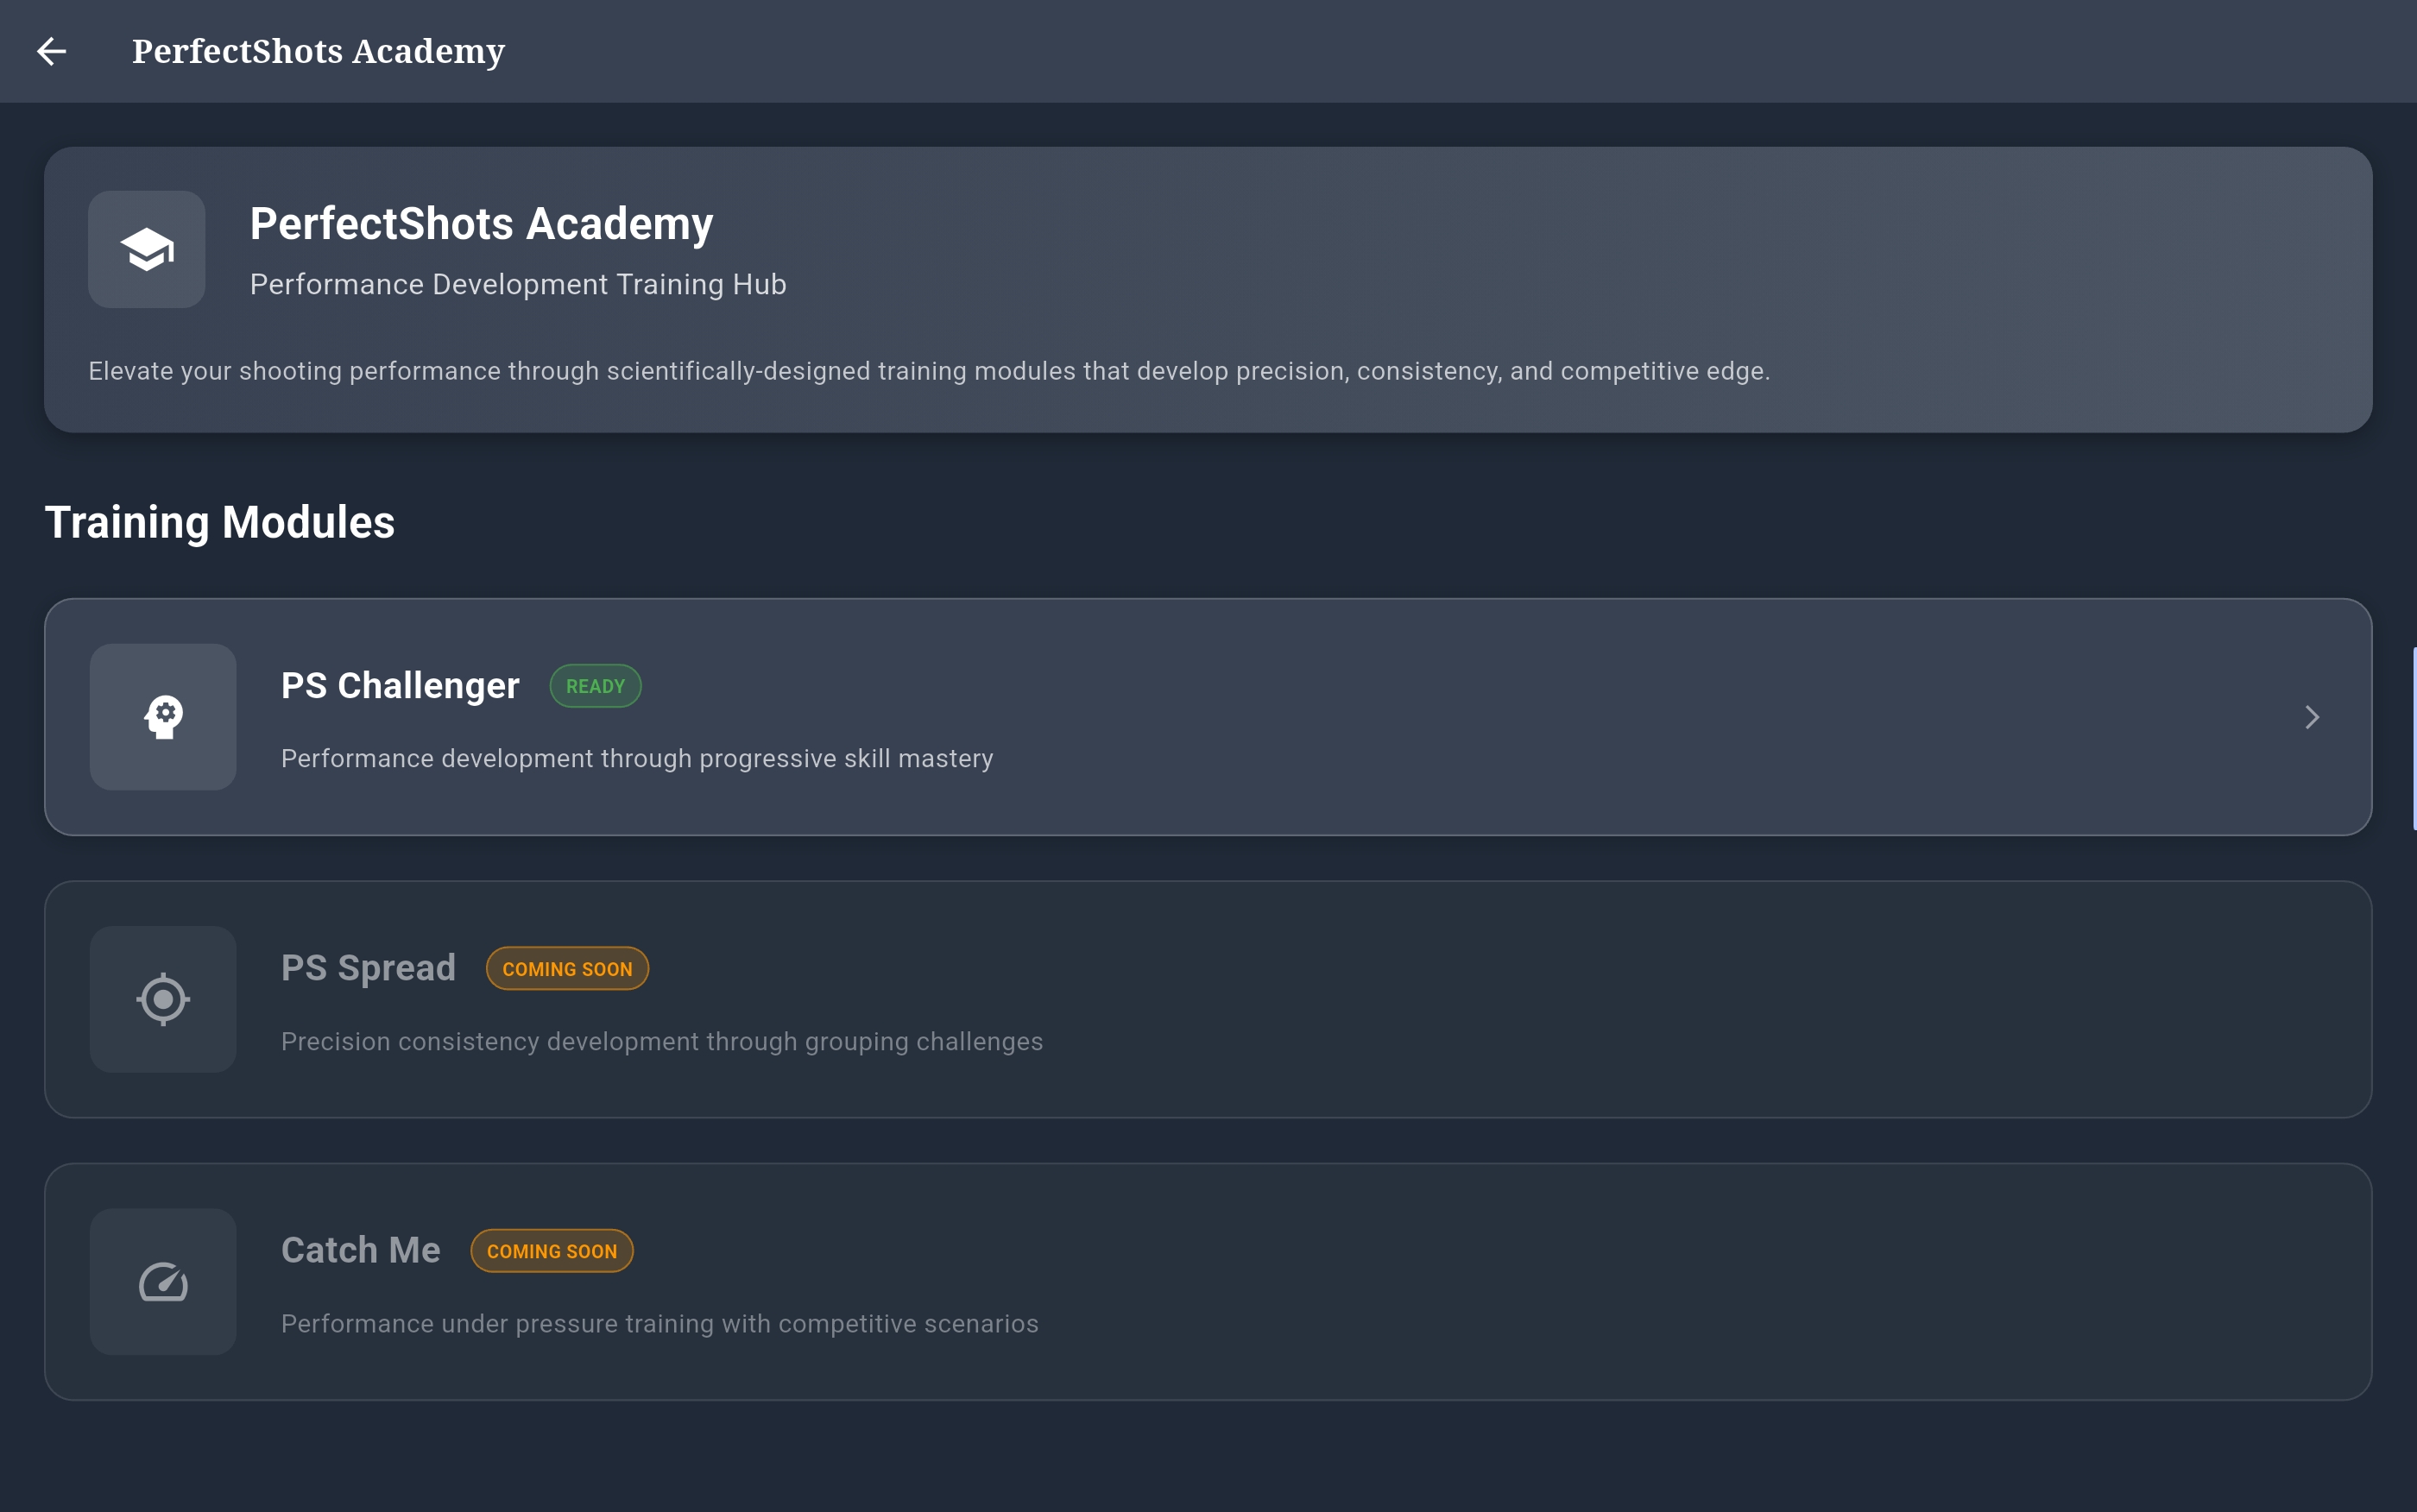
Task: Select the PS Spread module title
Action: click(x=368, y=968)
